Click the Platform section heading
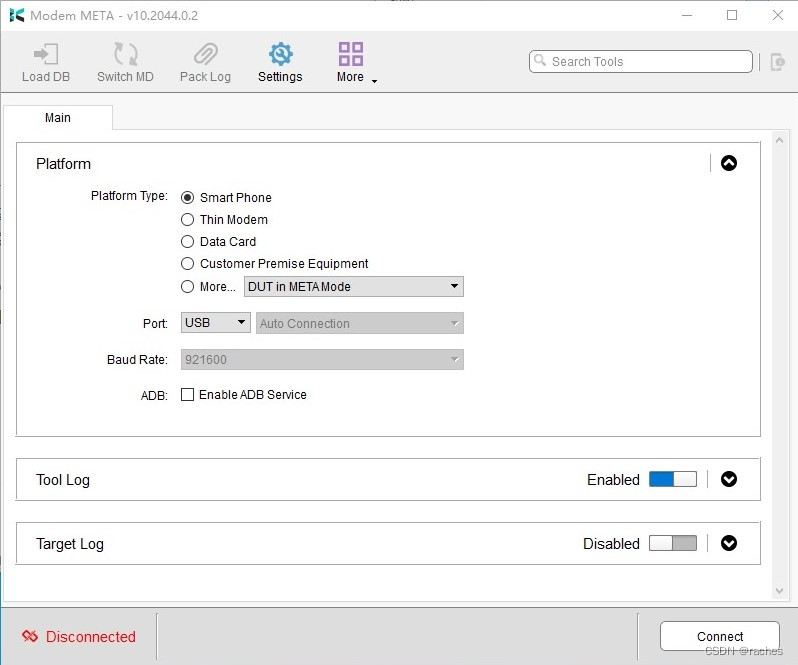Image resolution: width=798 pixels, height=665 pixels. point(63,164)
